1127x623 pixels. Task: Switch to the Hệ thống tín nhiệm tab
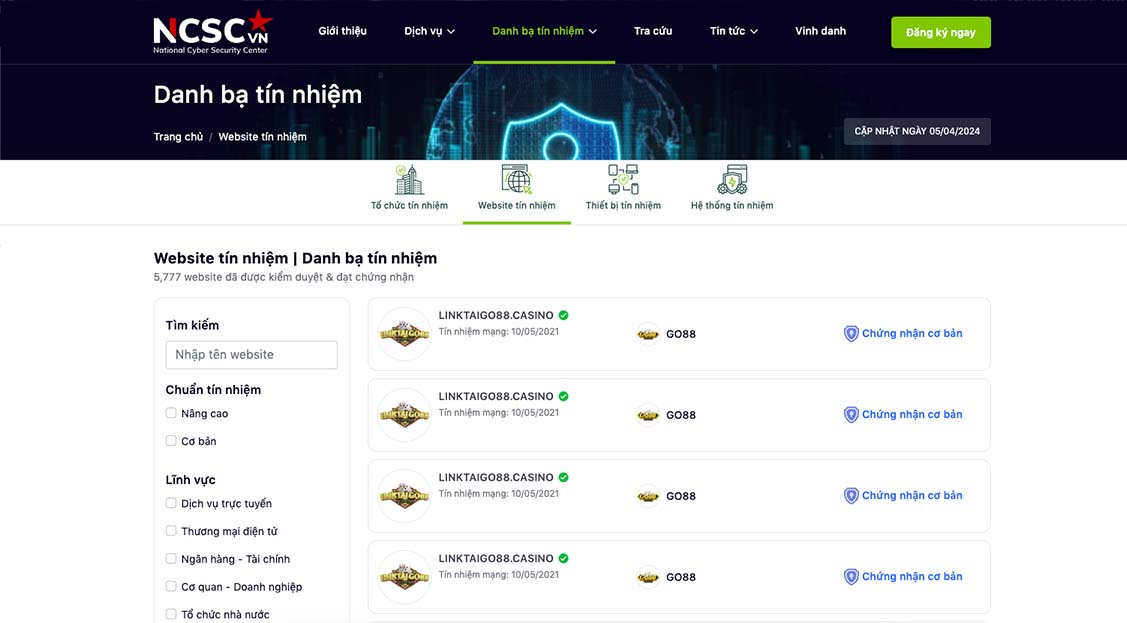tap(732, 189)
